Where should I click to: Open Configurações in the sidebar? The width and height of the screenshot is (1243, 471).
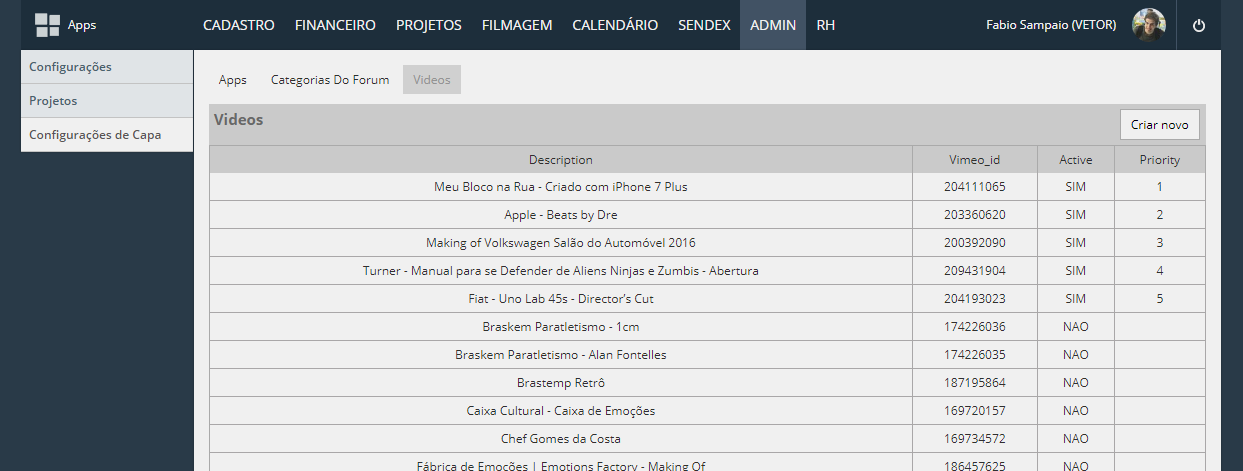pyautogui.click(x=106, y=67)
